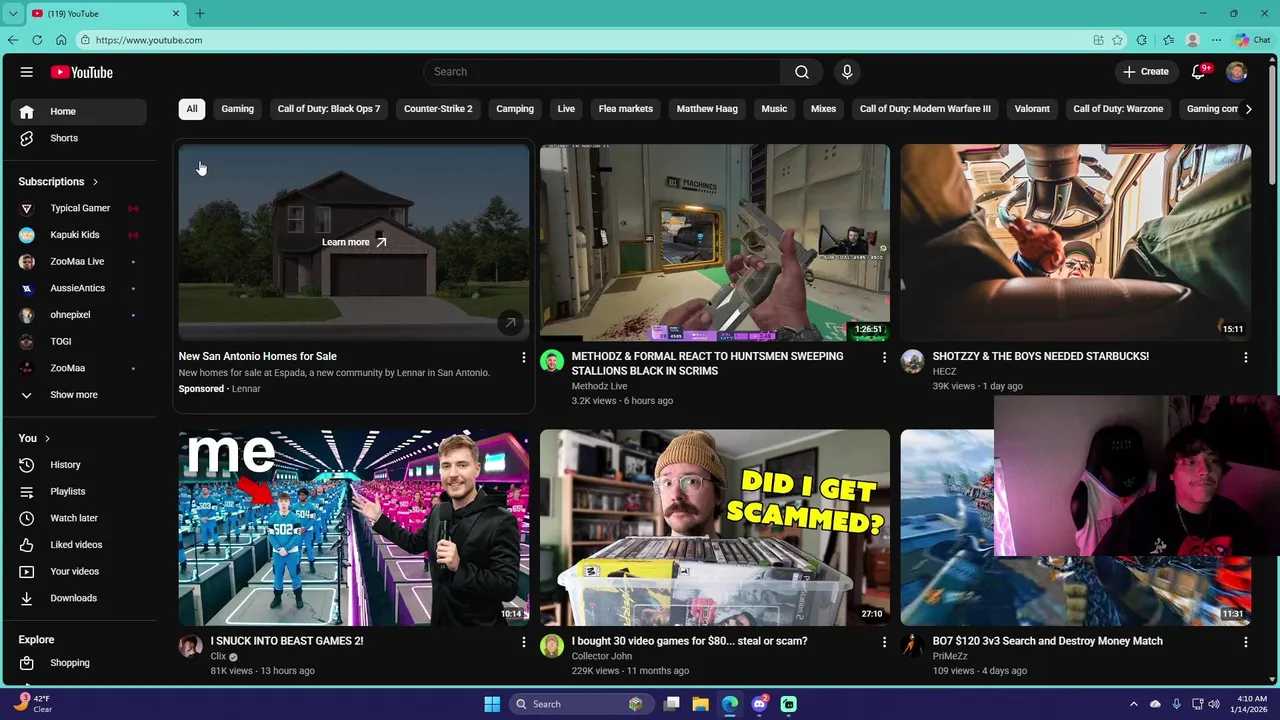The width and height of the screenshot is (1280, 720).
Task: Click the YouTube logo
Action: (82, 72)
